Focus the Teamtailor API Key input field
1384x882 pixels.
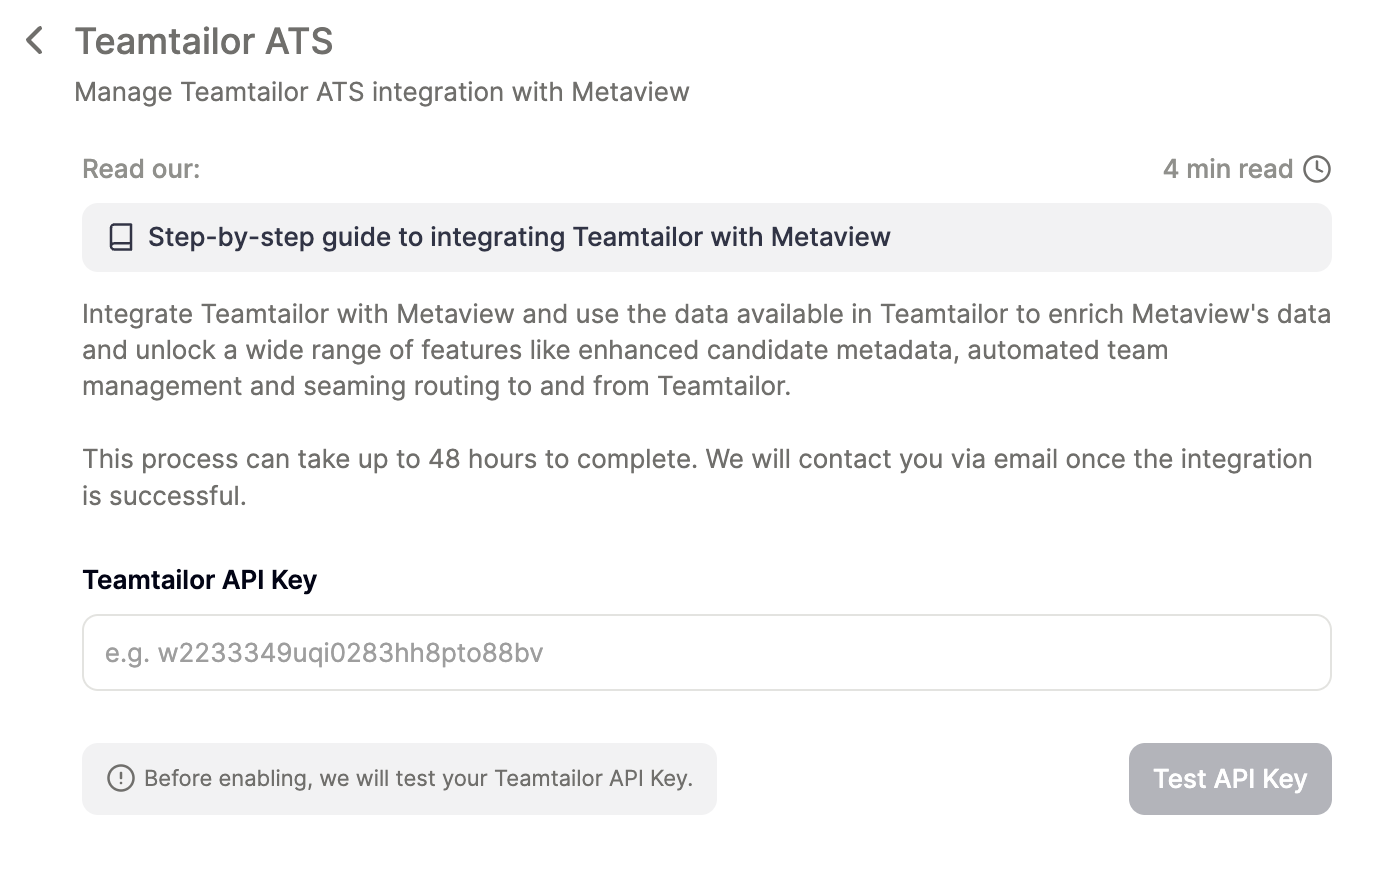click(x=706, y=652)
